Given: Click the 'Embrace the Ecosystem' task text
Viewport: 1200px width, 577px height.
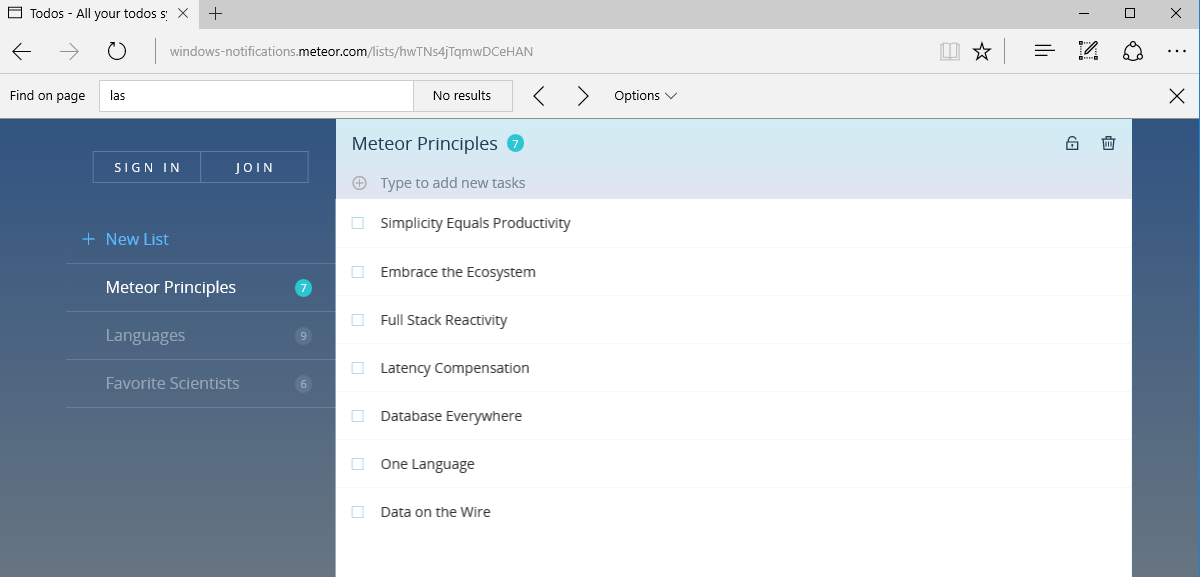Looking at the screenshot, I should [x=458, y=271].
